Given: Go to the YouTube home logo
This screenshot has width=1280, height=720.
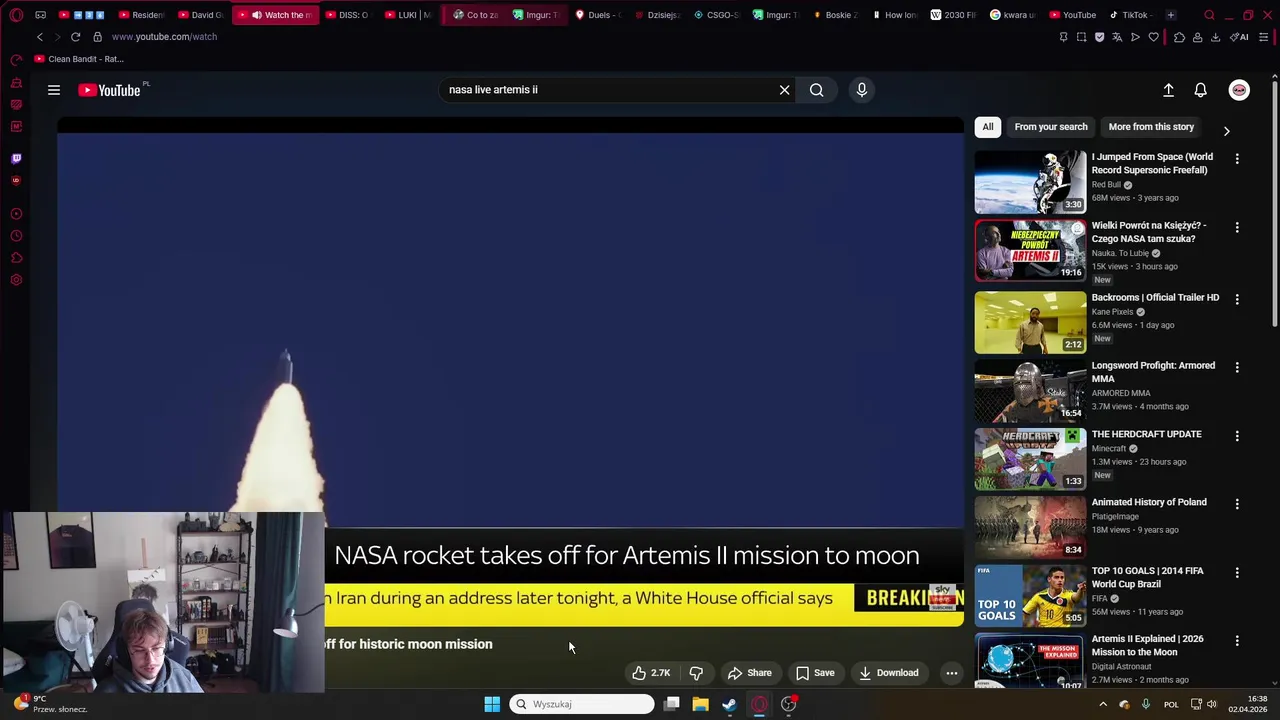Looking at the screenshot, I should point(109,90).
